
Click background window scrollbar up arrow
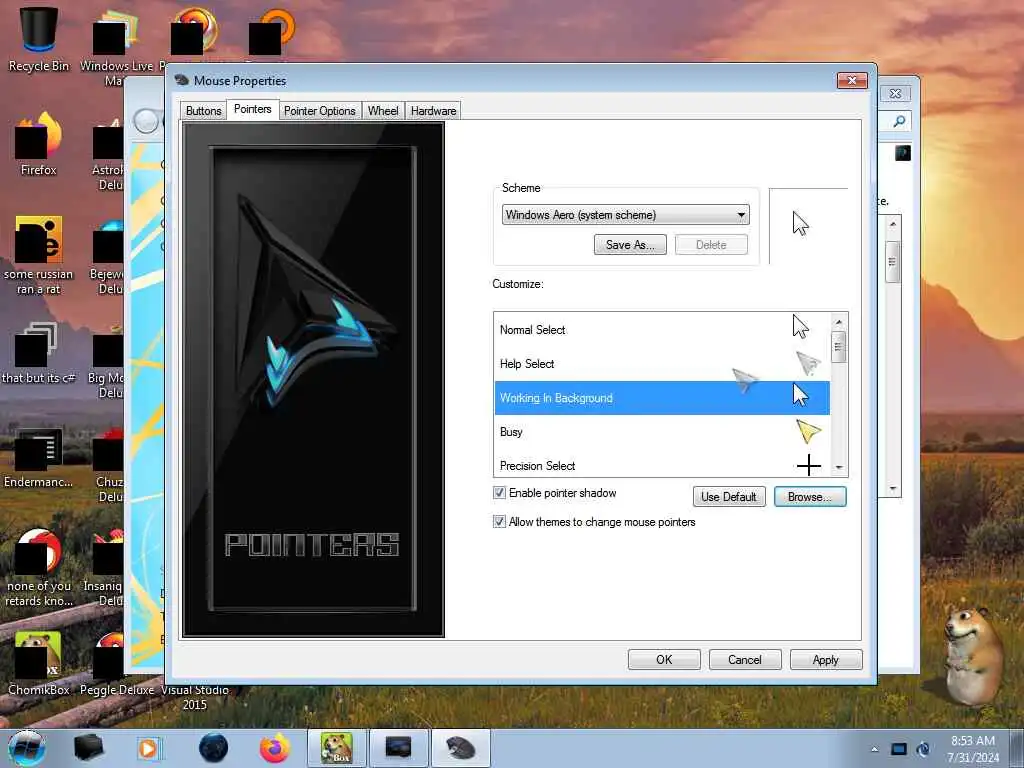(x=893, y=224)
